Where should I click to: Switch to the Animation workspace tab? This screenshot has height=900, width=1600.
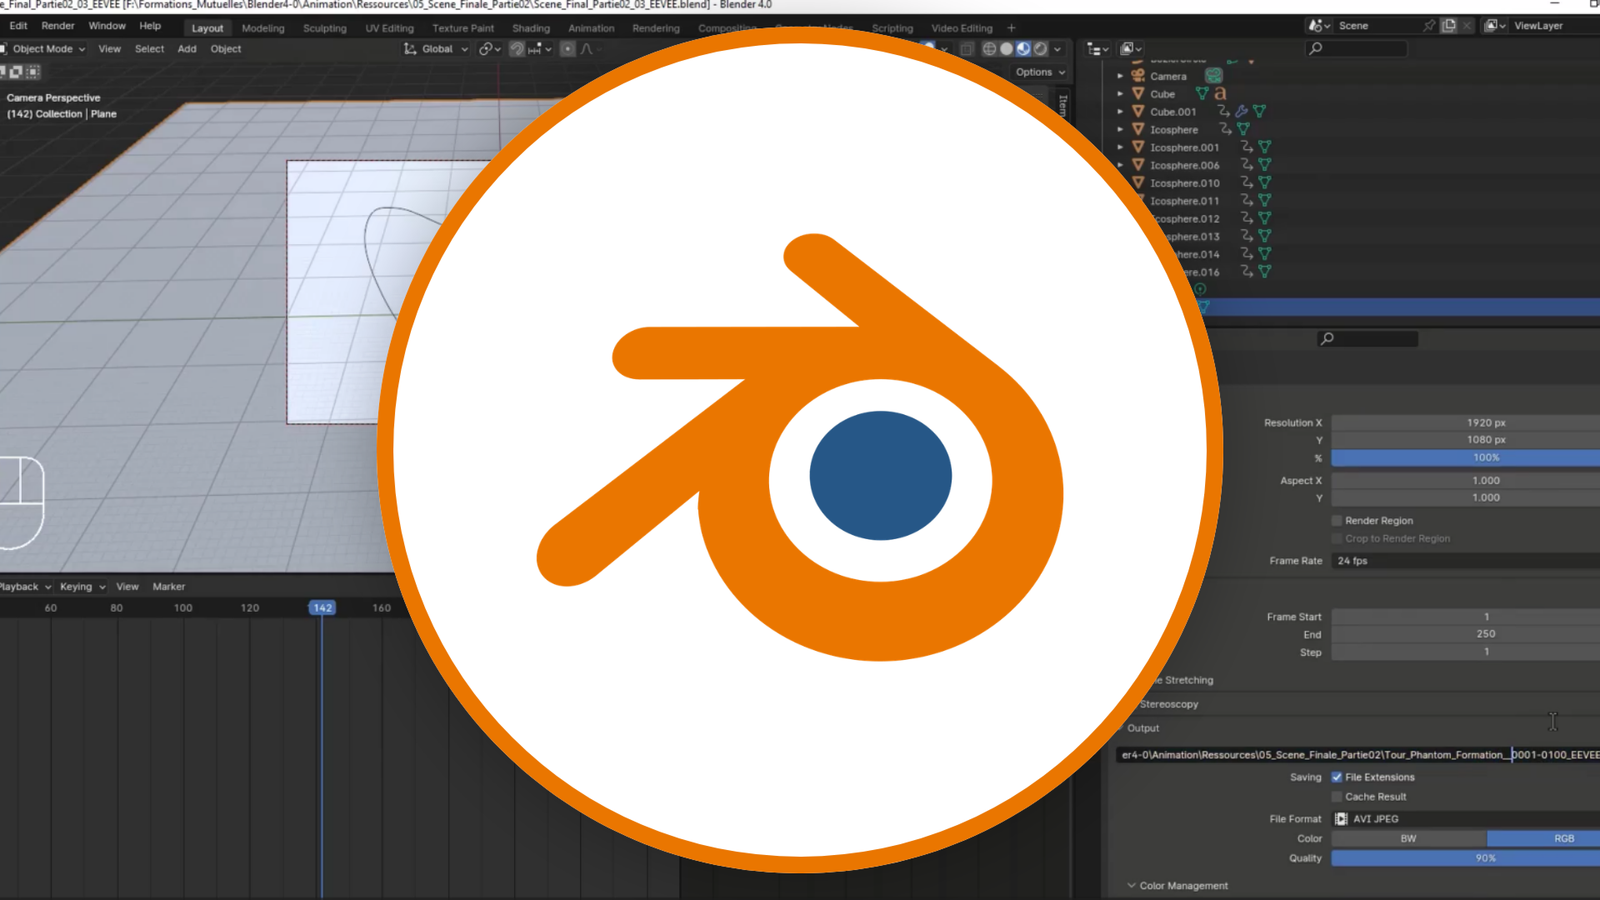591,28
